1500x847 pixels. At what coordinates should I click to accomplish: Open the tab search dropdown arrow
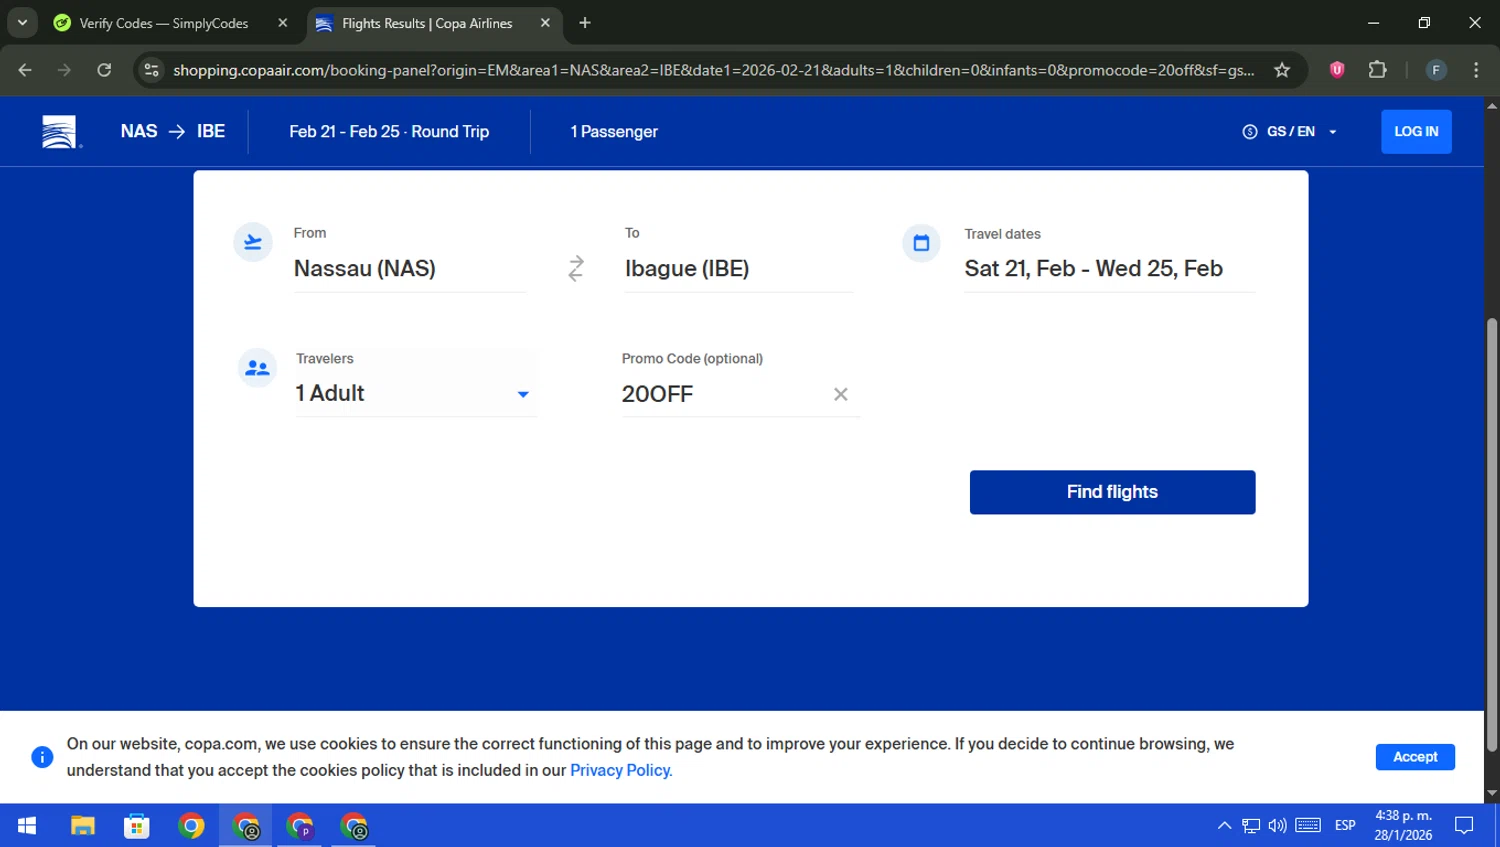click(x=22, y=23)
